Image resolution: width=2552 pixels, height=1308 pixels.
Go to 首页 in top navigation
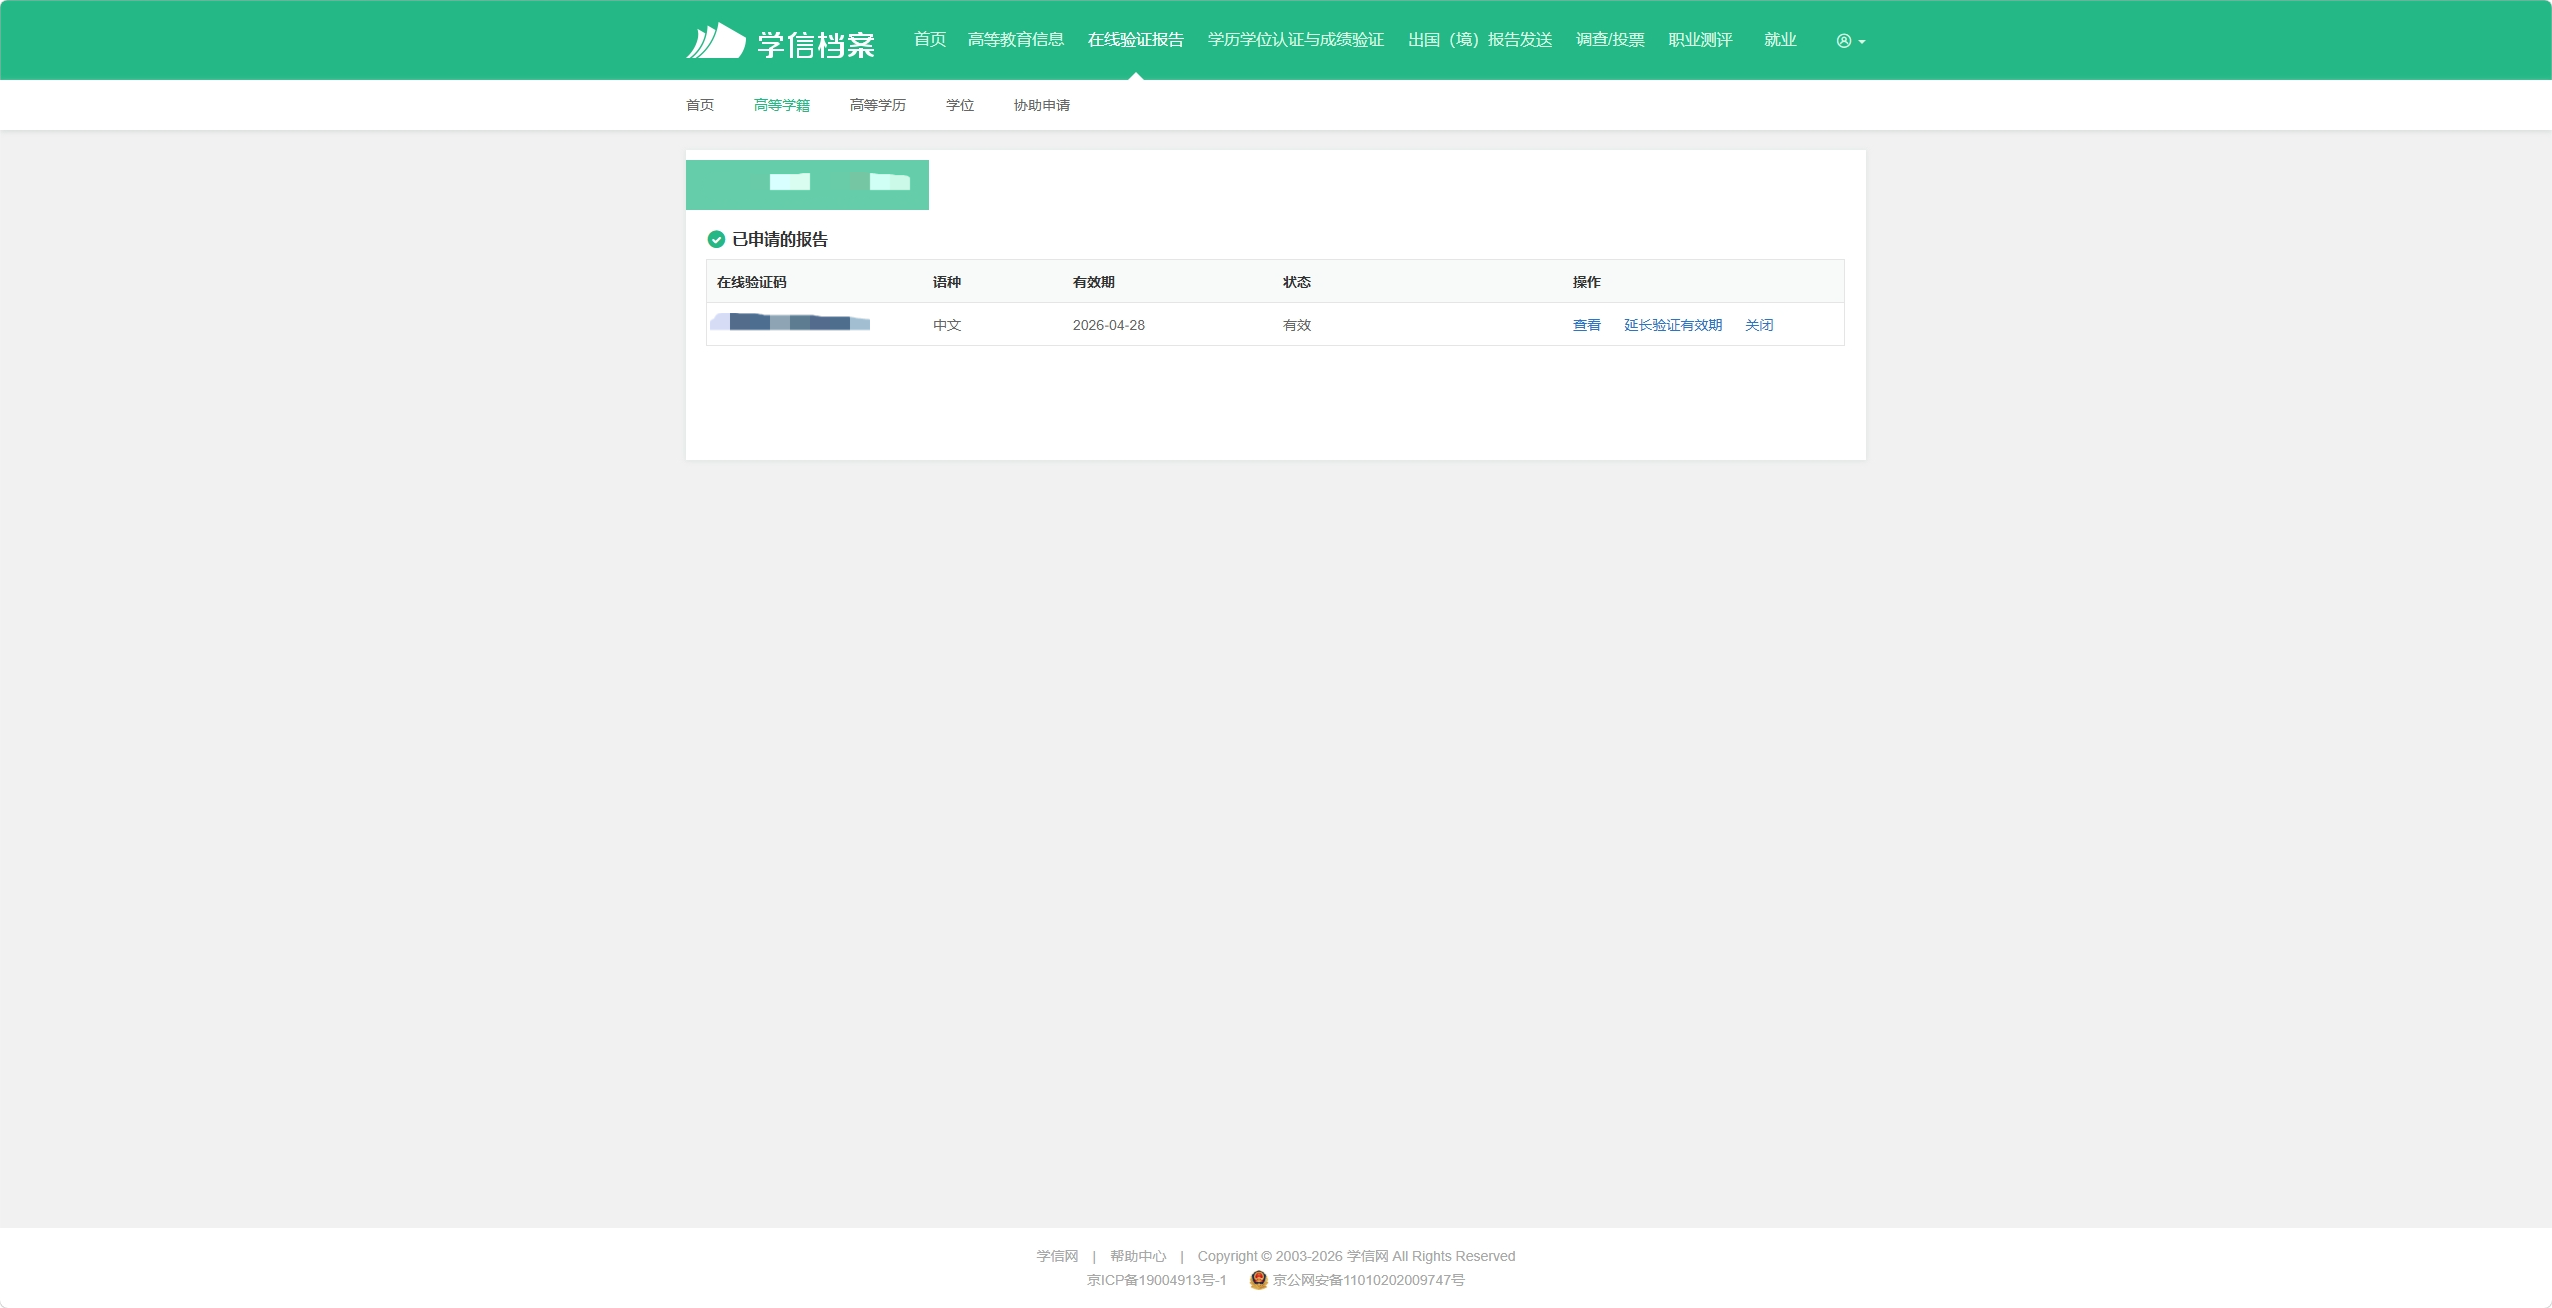tap(929, 40)
